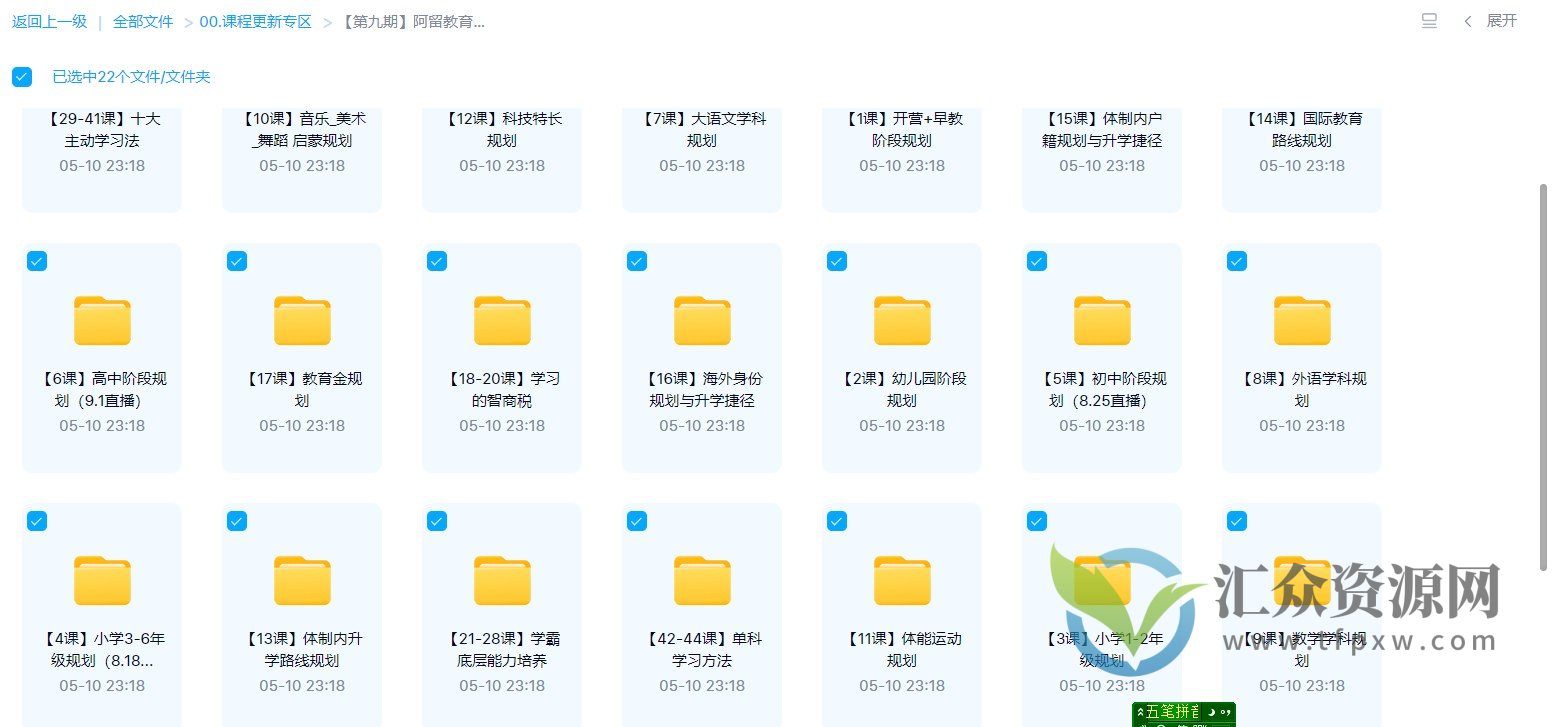Click the 【42-44课】单科学习方法 title text
The width and height of the screenshot is (1552, 727).
point(702,650)
